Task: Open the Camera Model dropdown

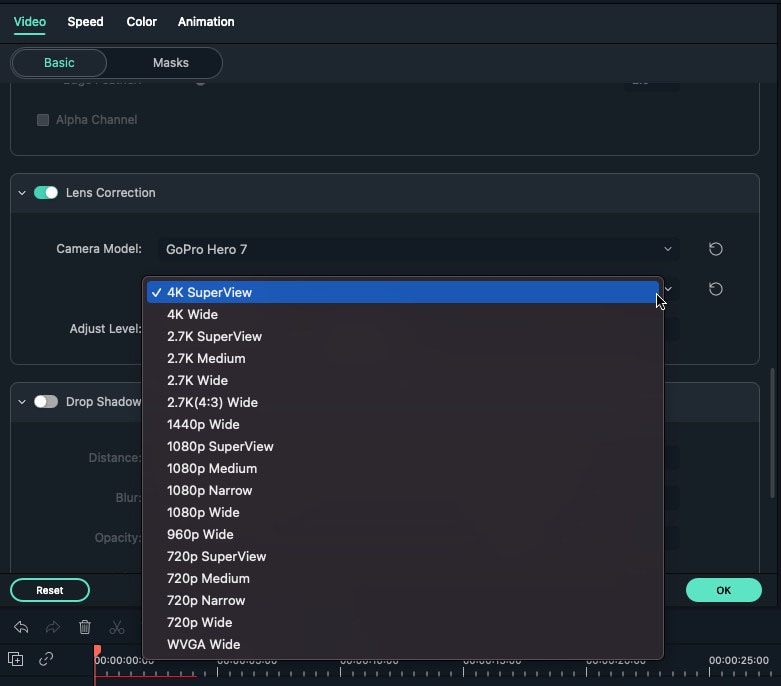Action: point(418,249)
